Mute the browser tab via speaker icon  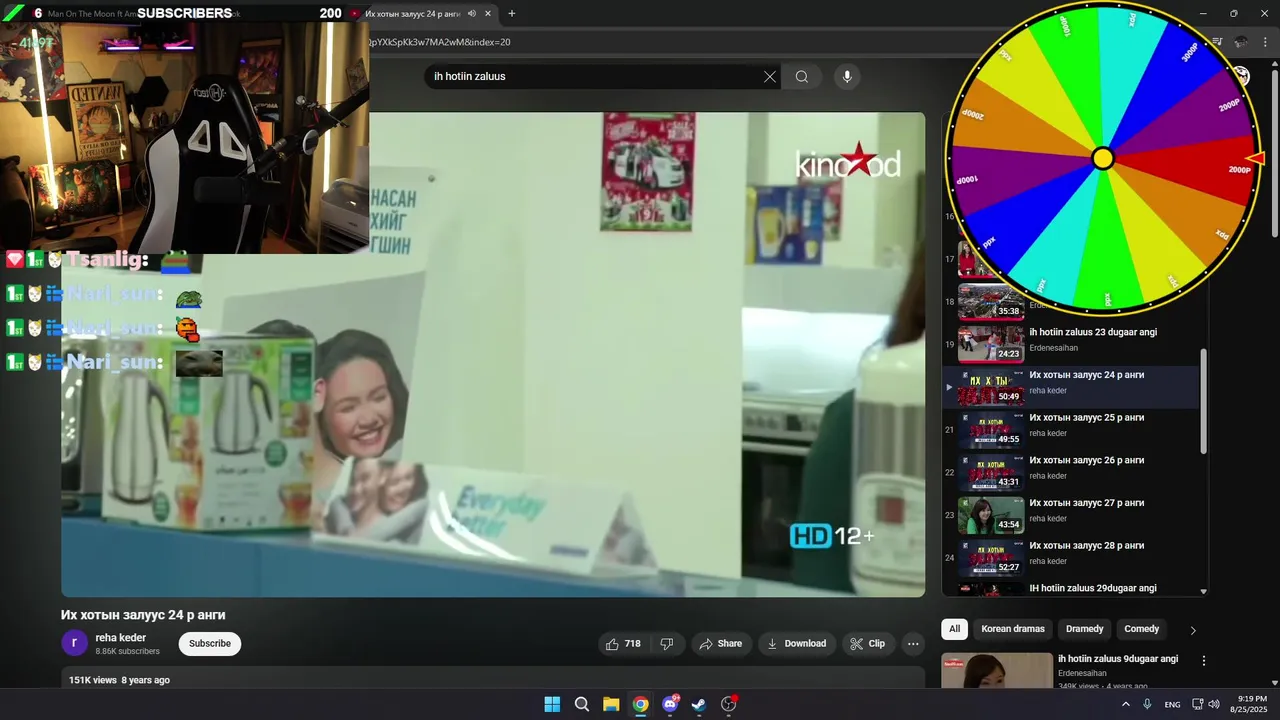471,14
